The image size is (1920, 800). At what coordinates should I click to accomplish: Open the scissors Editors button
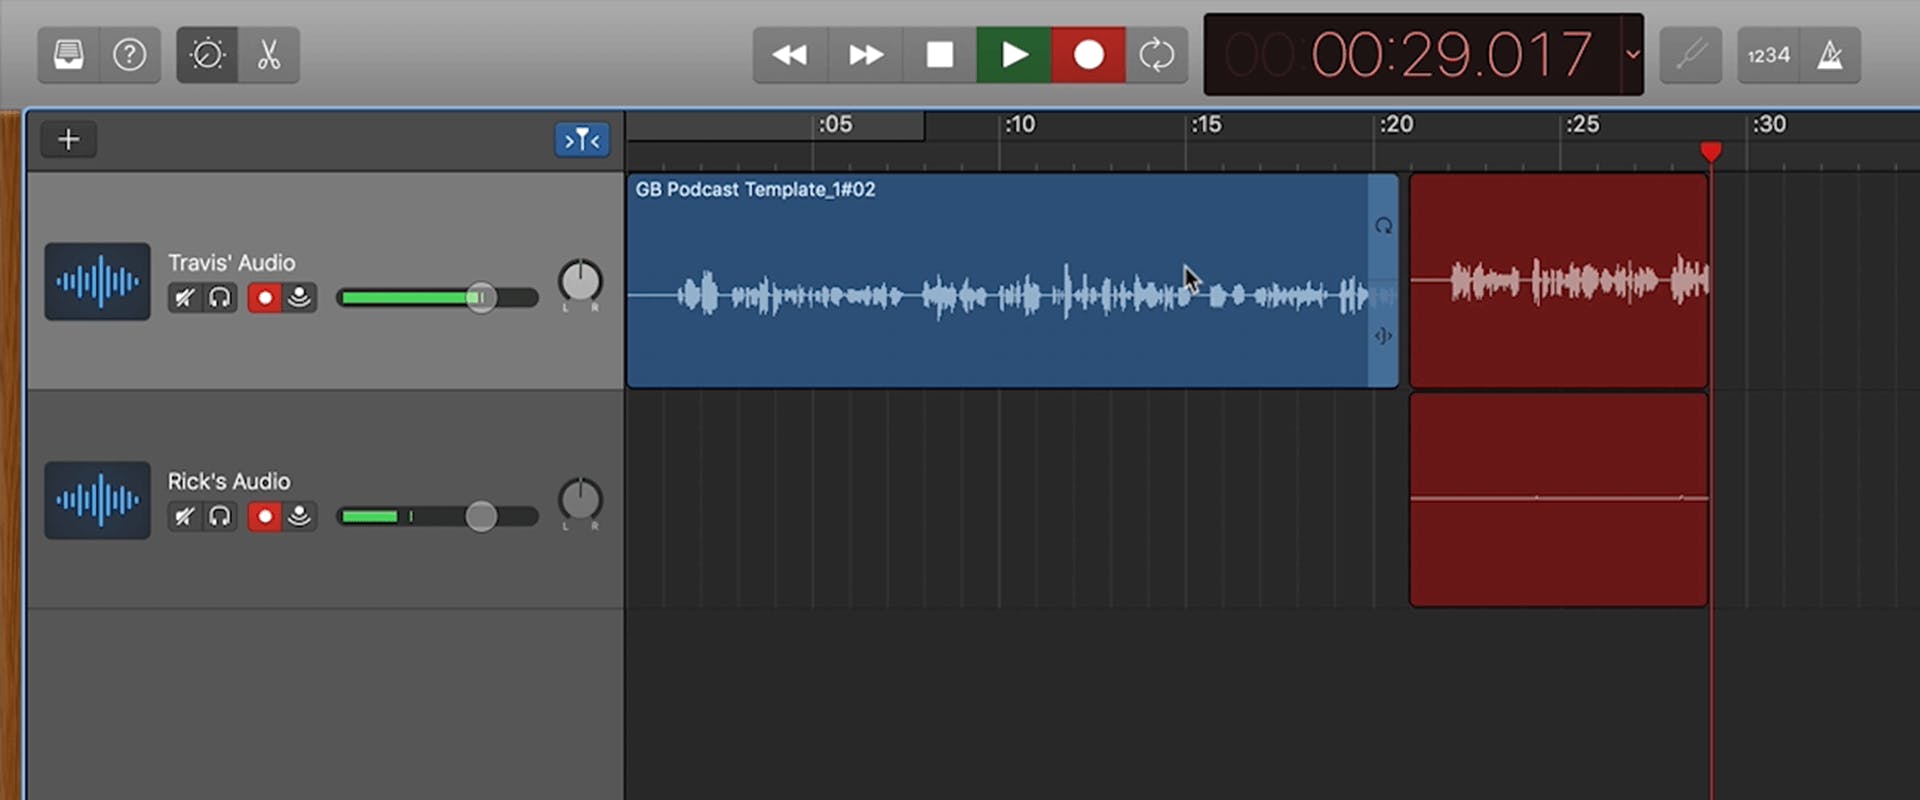(268, 55)
